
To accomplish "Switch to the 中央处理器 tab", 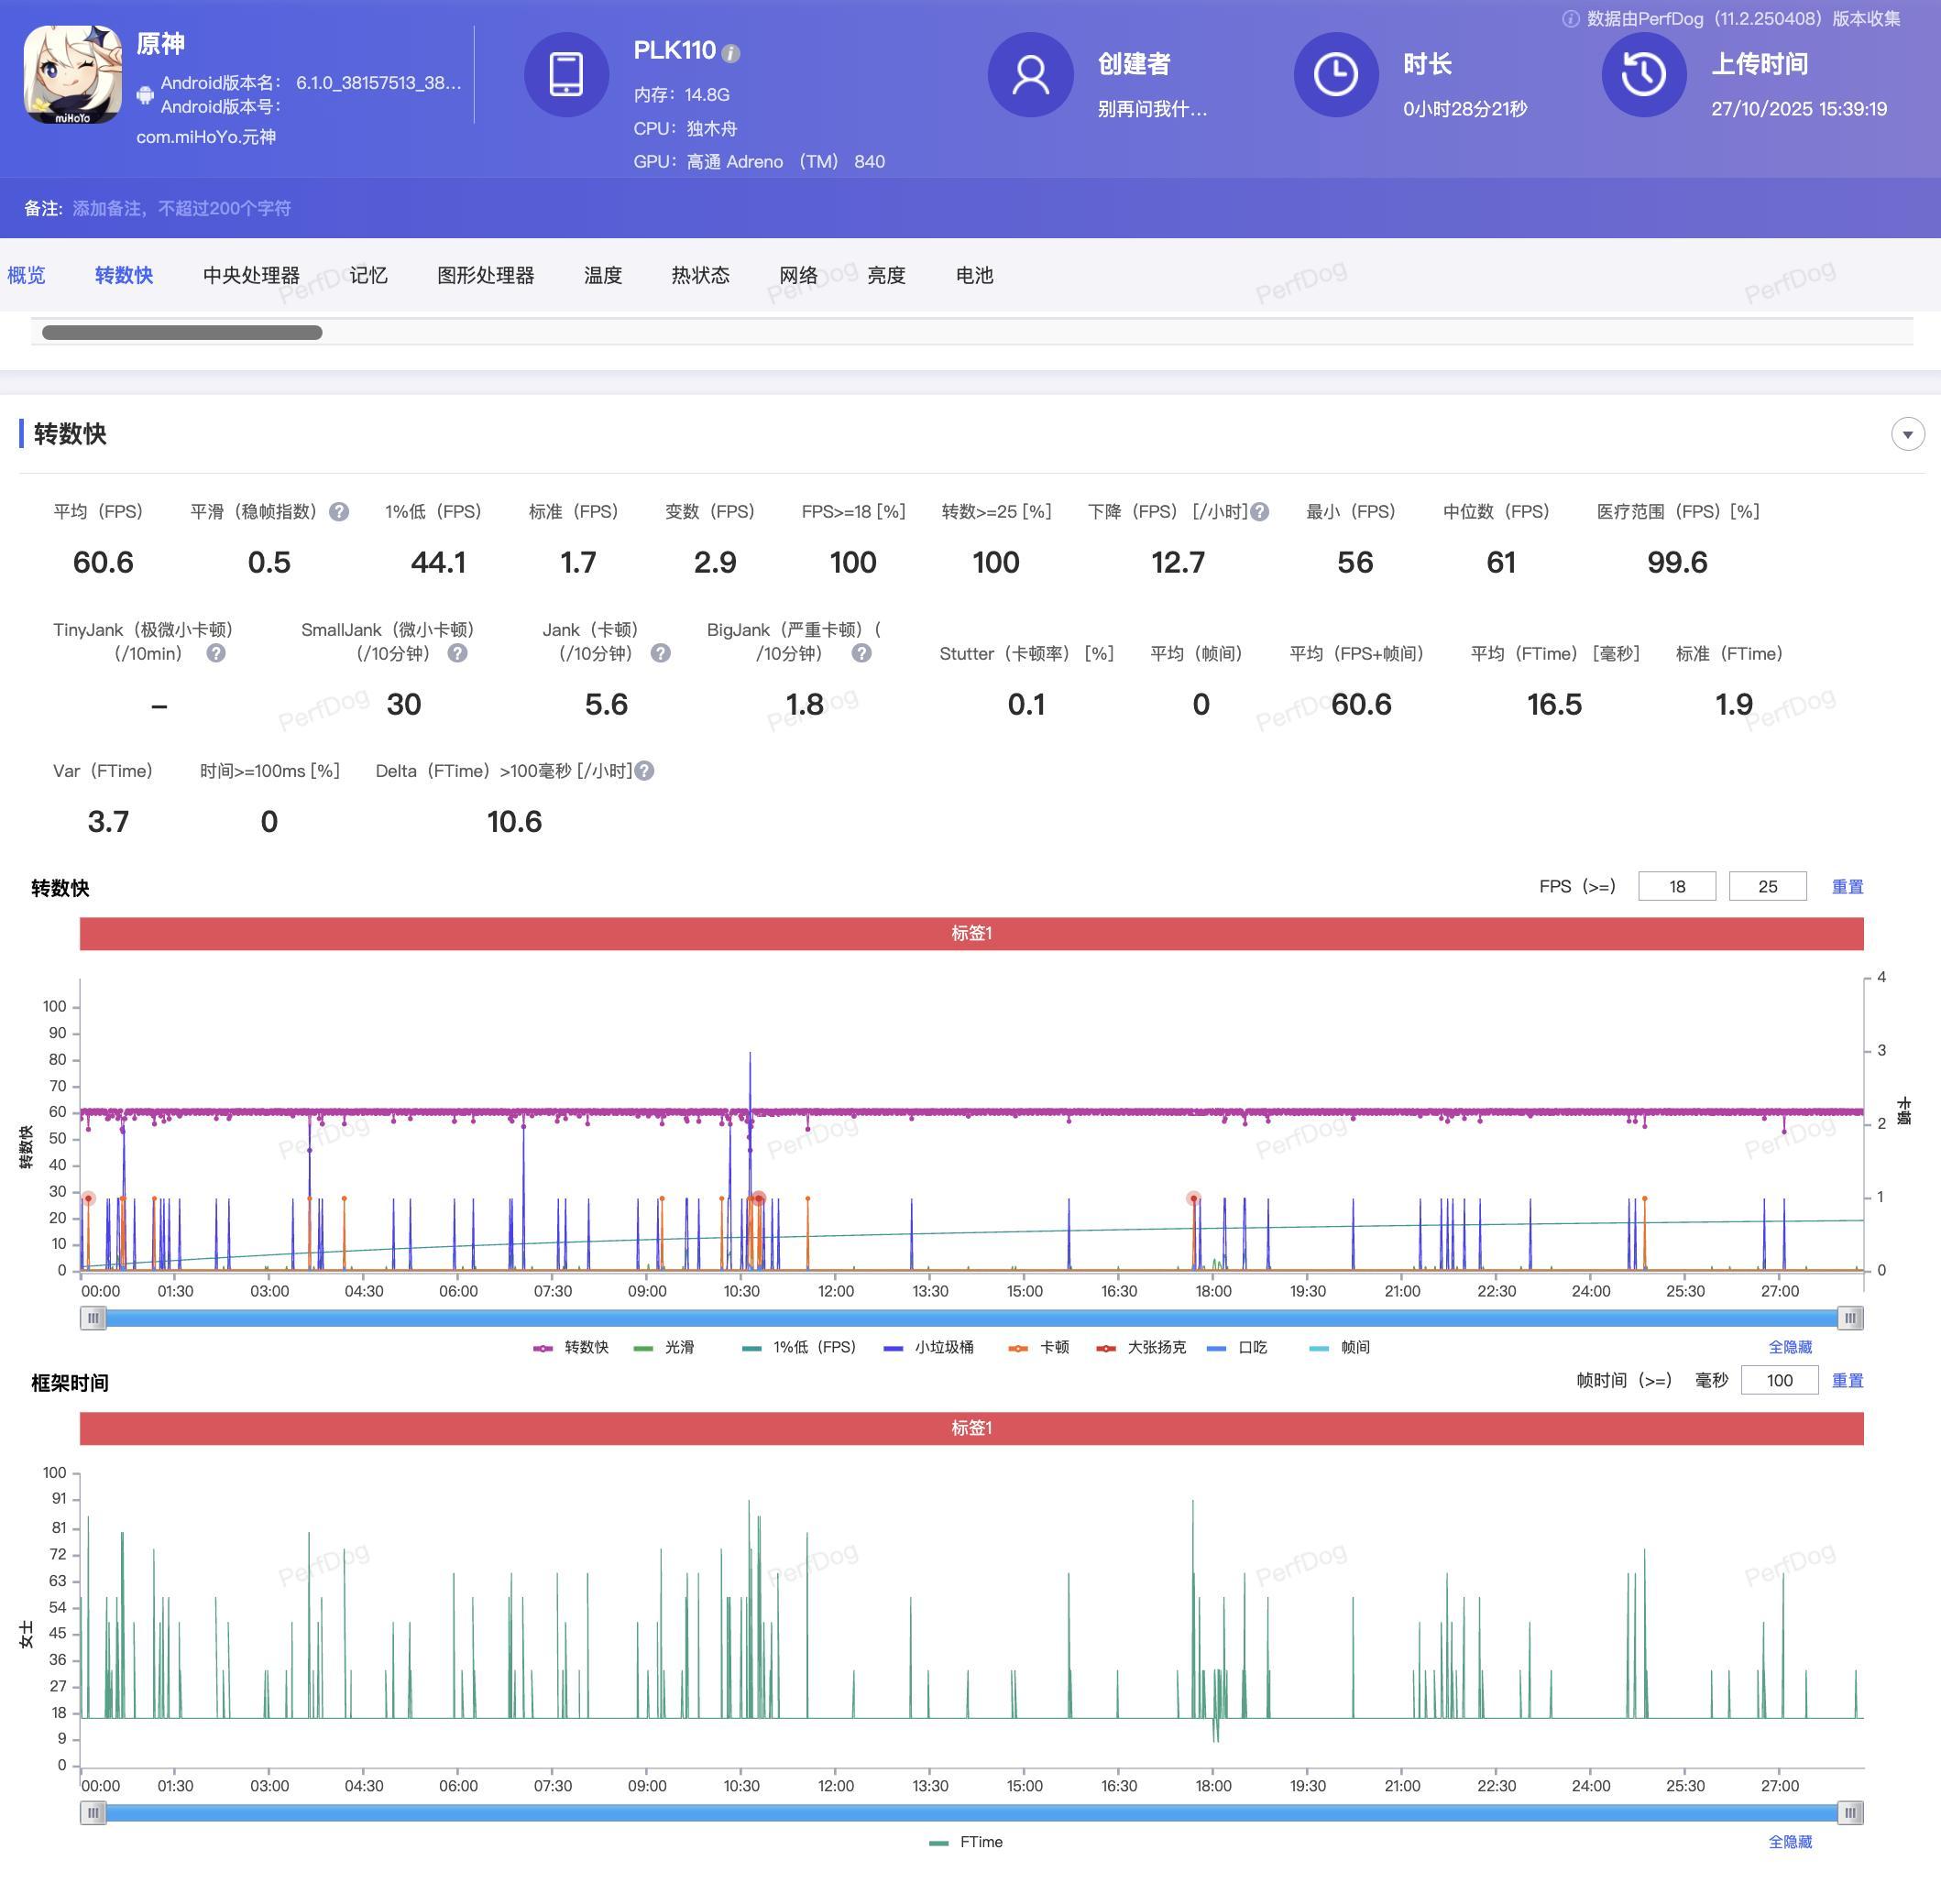I will click(251, 275).
